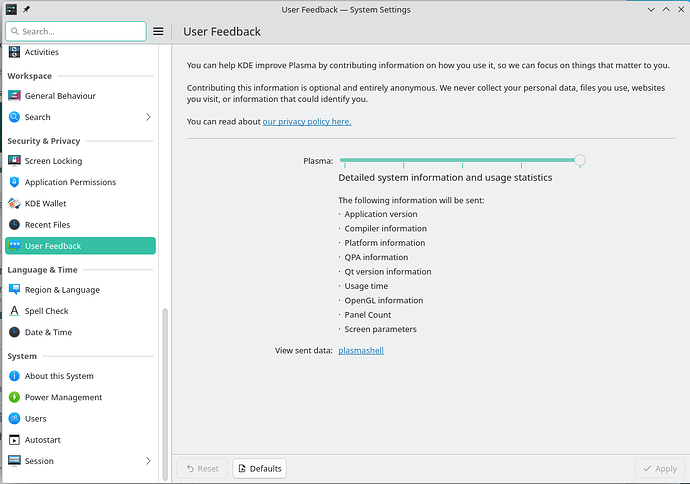Click the System Settings app icon in titlebar
The height and width of the screenshot is (484, 690).
pyautogui.click(x=11, y=9)
